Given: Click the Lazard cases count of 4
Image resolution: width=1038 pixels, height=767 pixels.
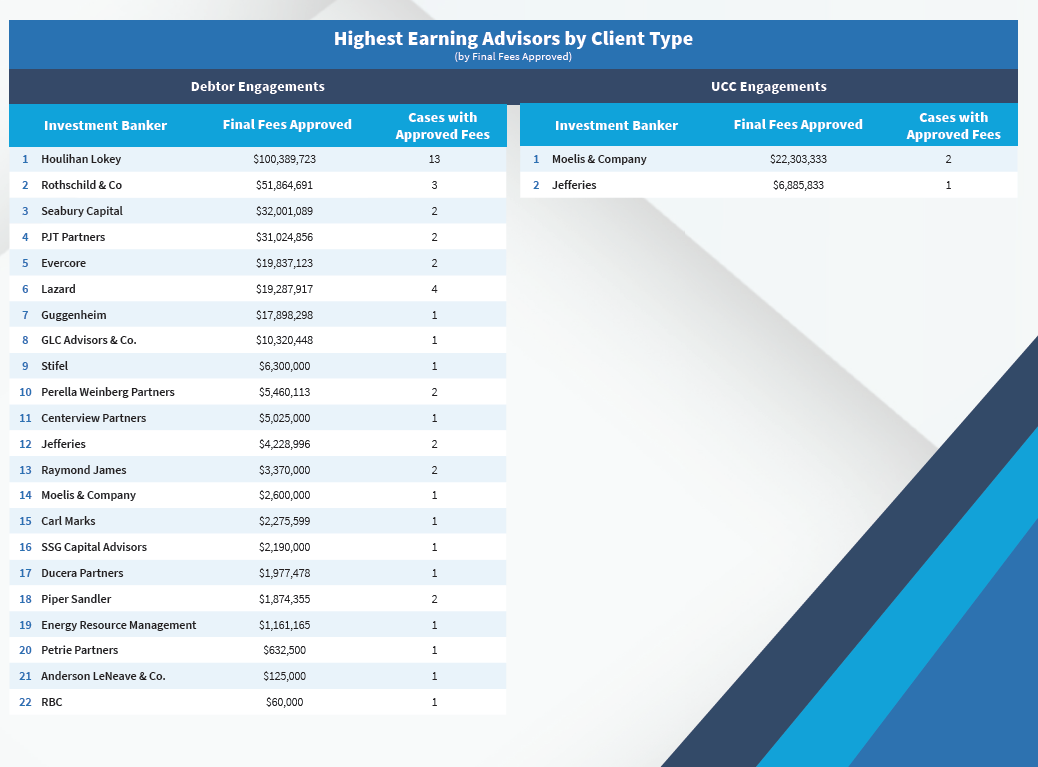Looking at the screenshot, I should 434,289.
